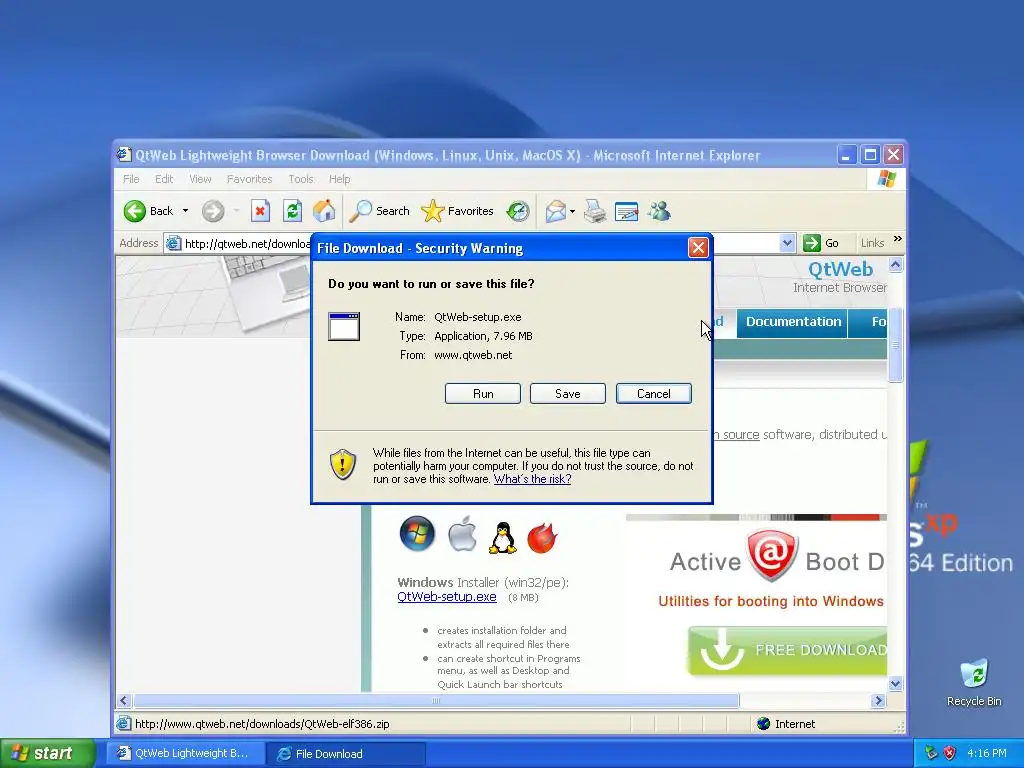Open the What's the risk? link
Screen dimensions: 1024x768
[x=532, y=479]
